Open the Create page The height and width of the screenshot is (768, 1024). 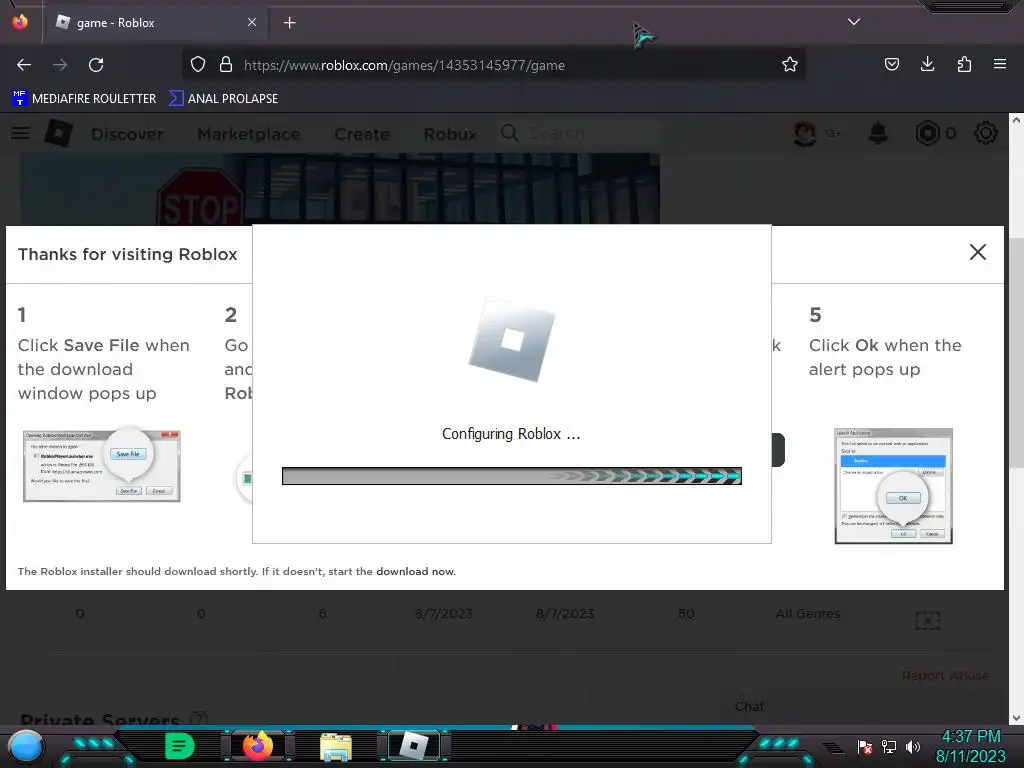(x=362, y=134)
